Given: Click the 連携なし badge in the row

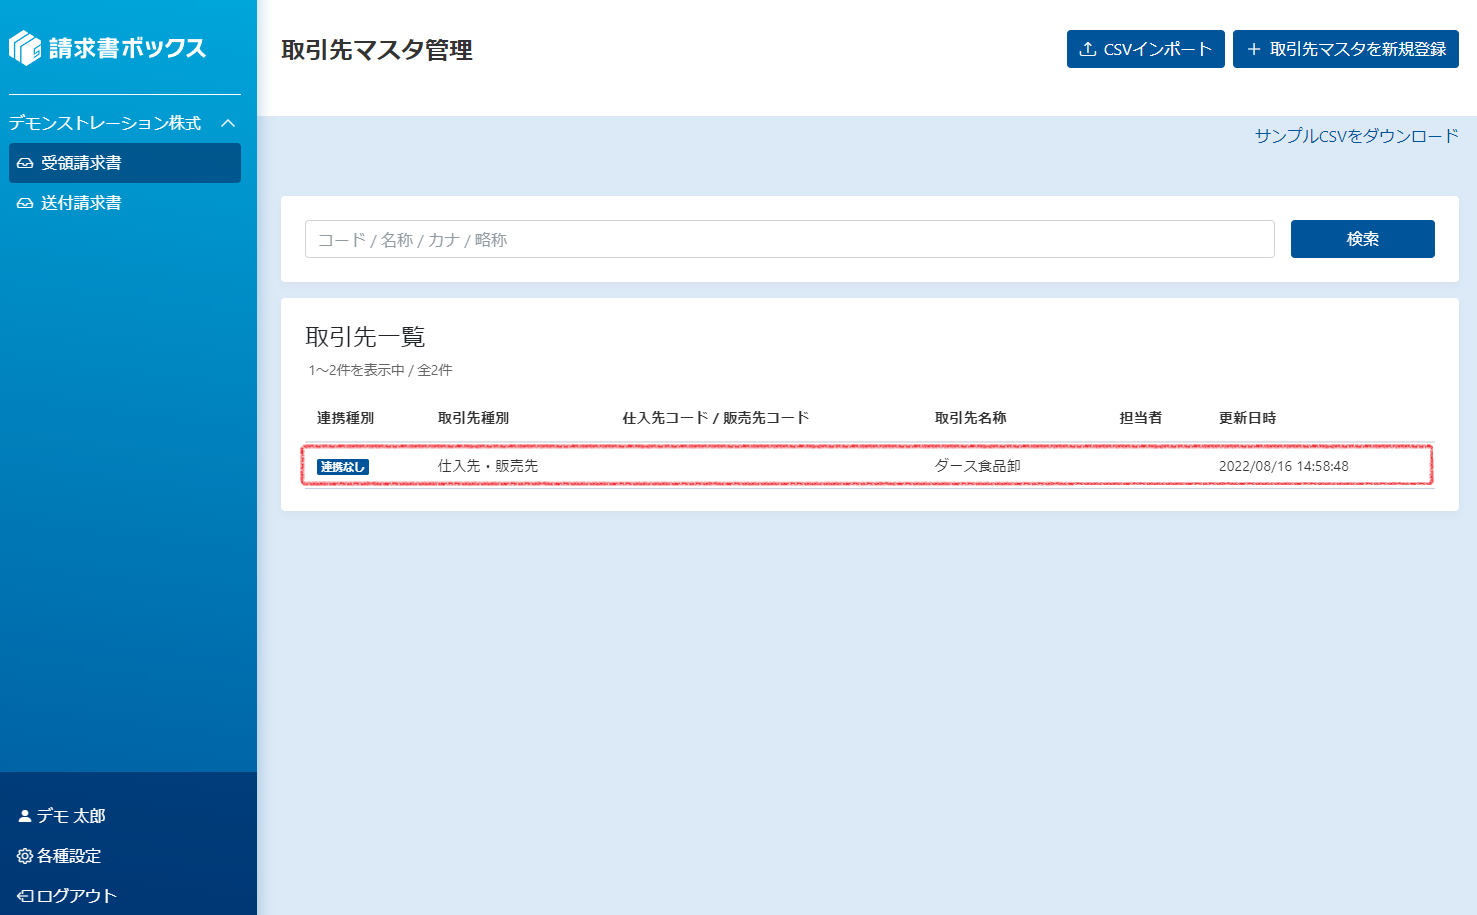Looking at the screenshot, I should [342, 467].
